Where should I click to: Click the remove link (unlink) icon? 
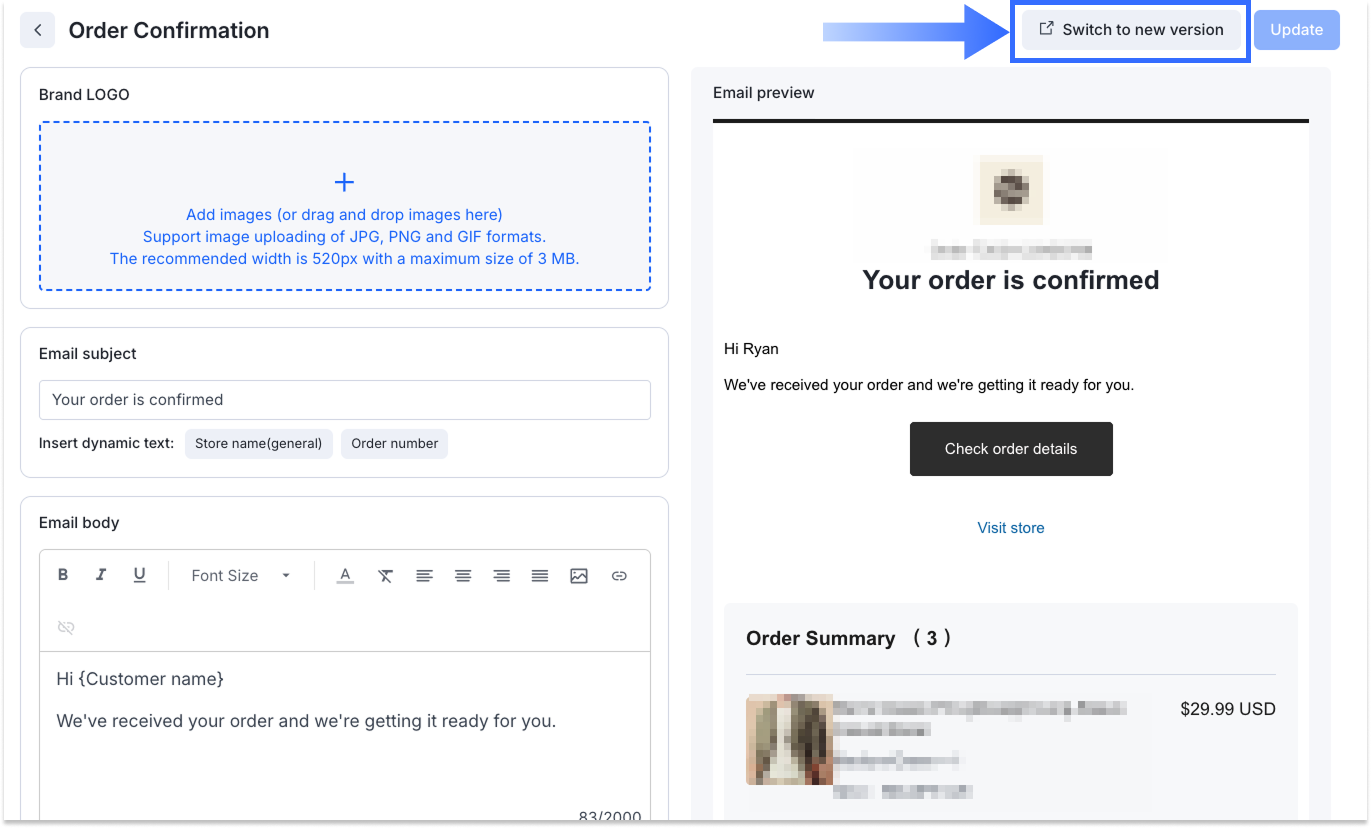66,627
